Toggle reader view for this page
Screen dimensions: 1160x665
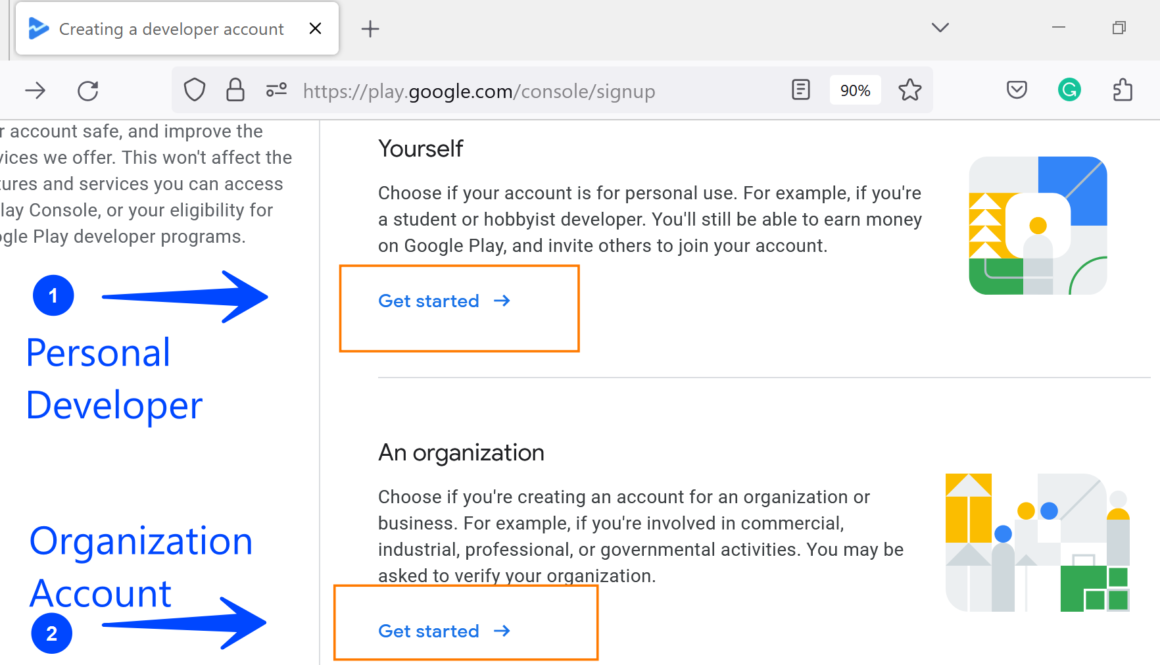click(x=800, y=91)
